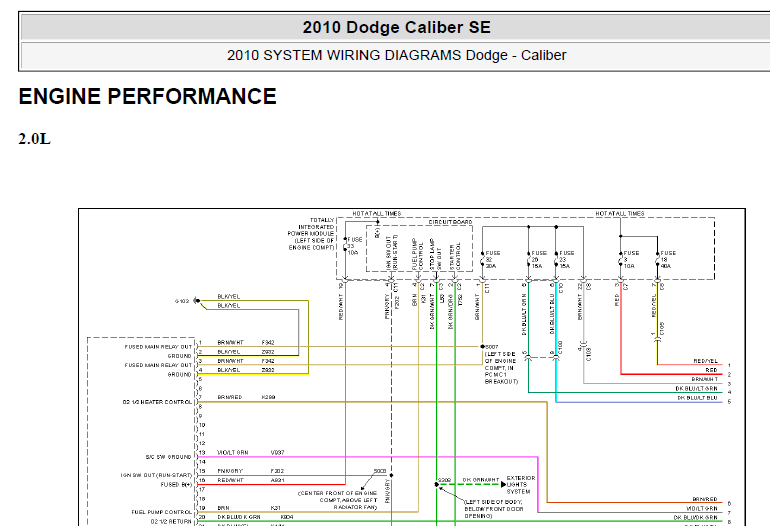Click the "PNK/GRY" label on pin 15 wire
This screenshot has height=526, width=770.
(230, 471)
